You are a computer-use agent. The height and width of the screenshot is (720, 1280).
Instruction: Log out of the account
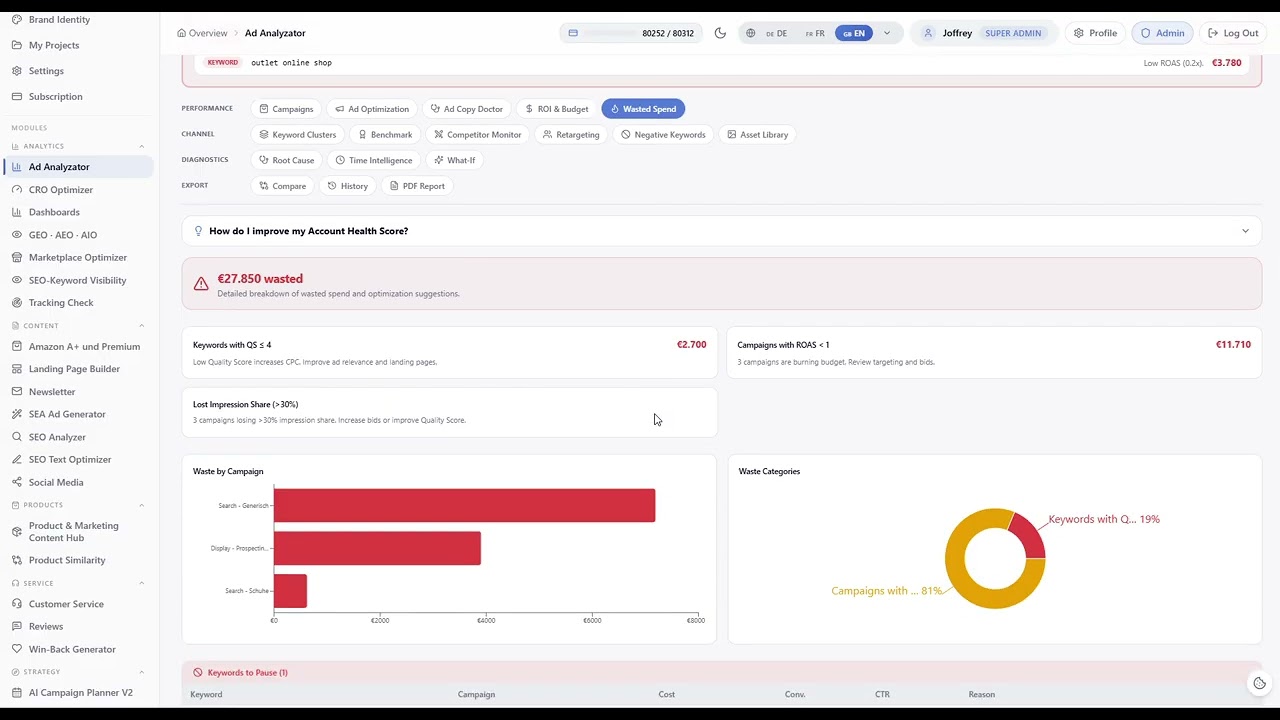click(x=1233, y=33)
